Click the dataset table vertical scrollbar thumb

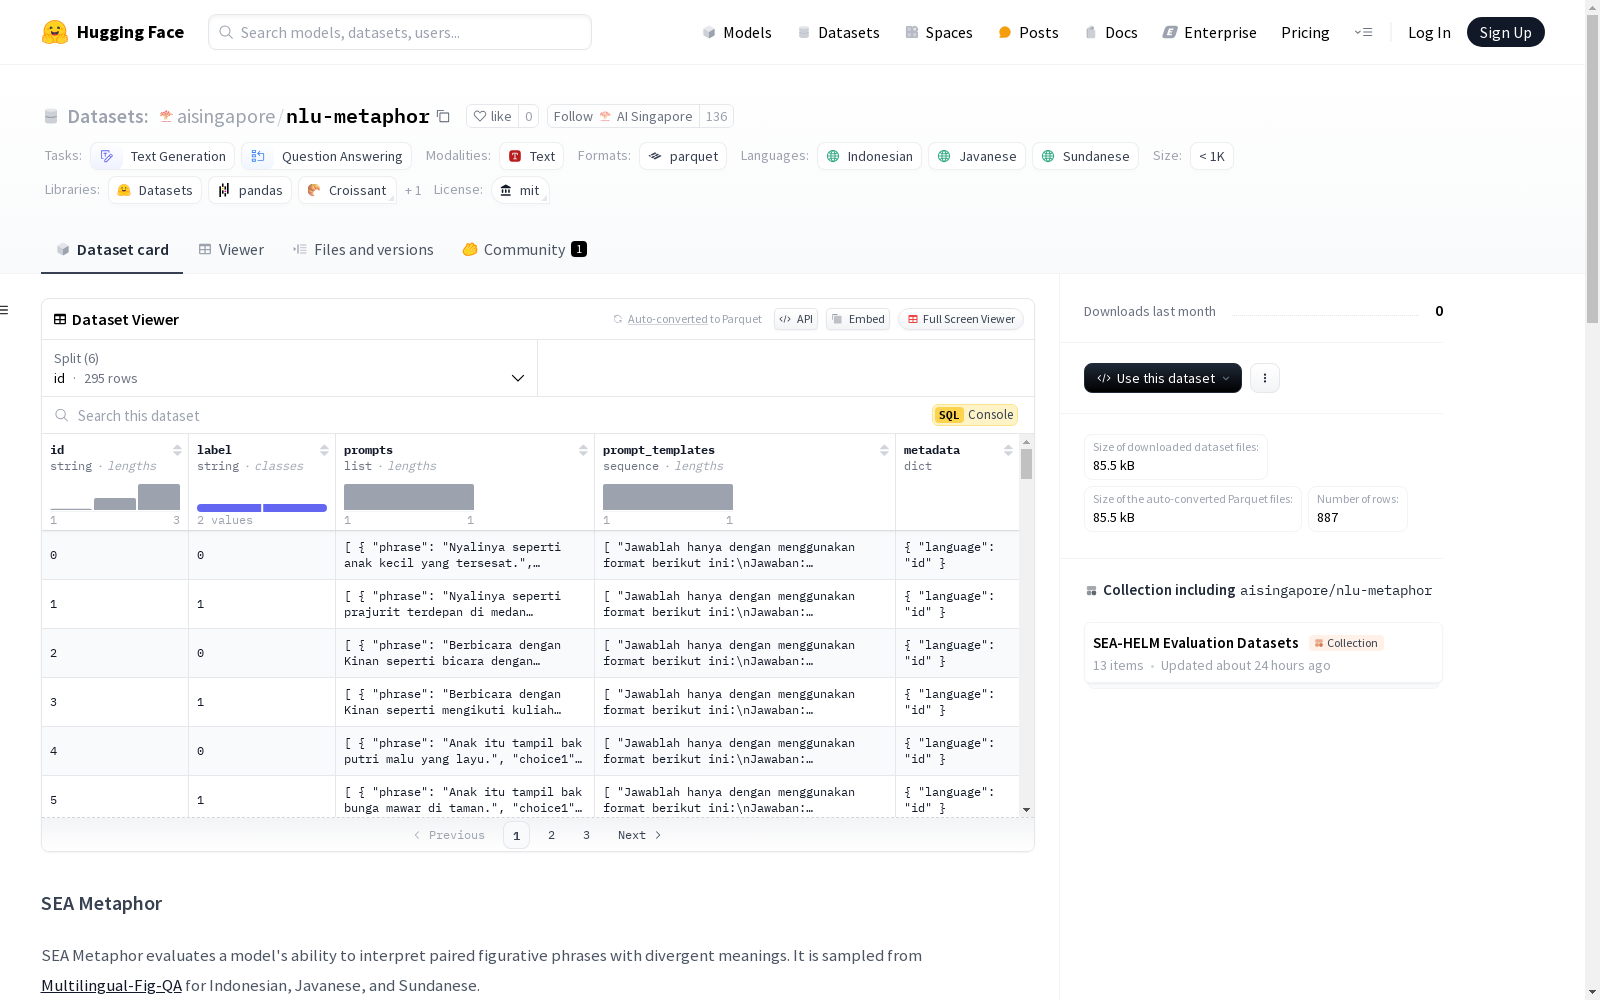tap(1026, 464)
